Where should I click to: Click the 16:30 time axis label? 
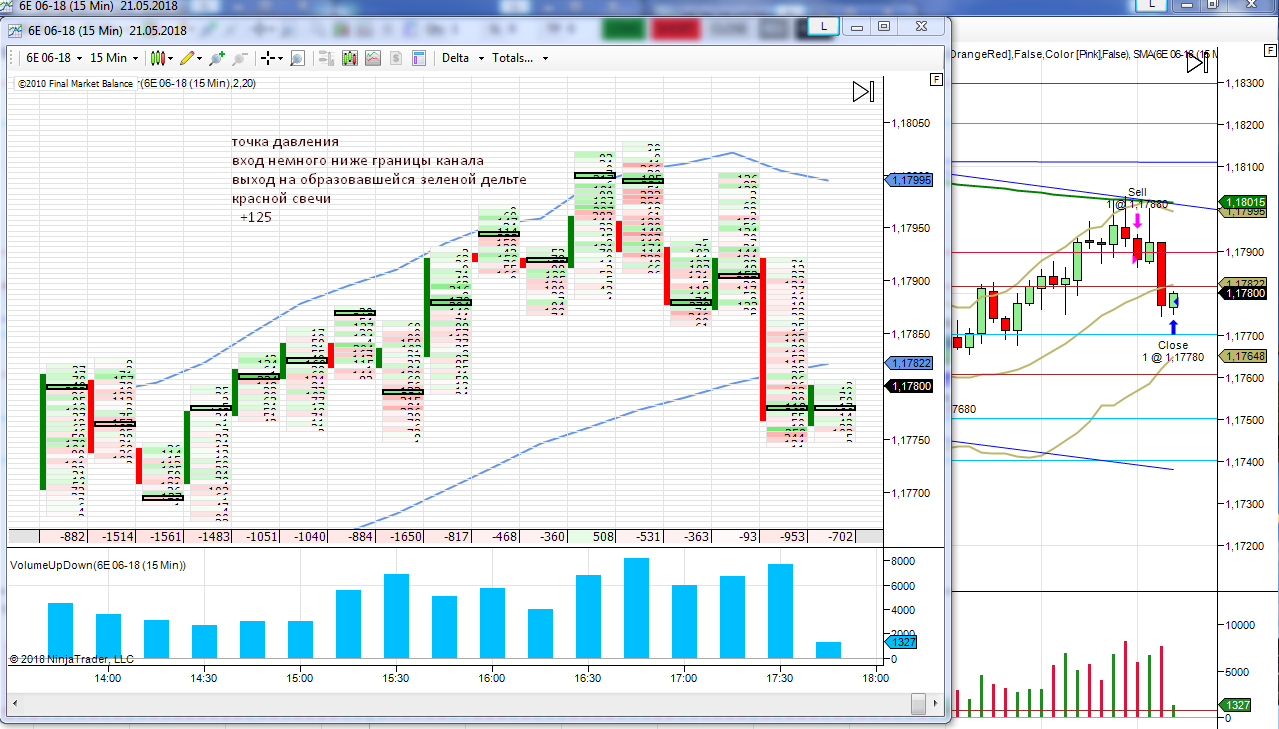pyautogui.click(x=587, y=678)
